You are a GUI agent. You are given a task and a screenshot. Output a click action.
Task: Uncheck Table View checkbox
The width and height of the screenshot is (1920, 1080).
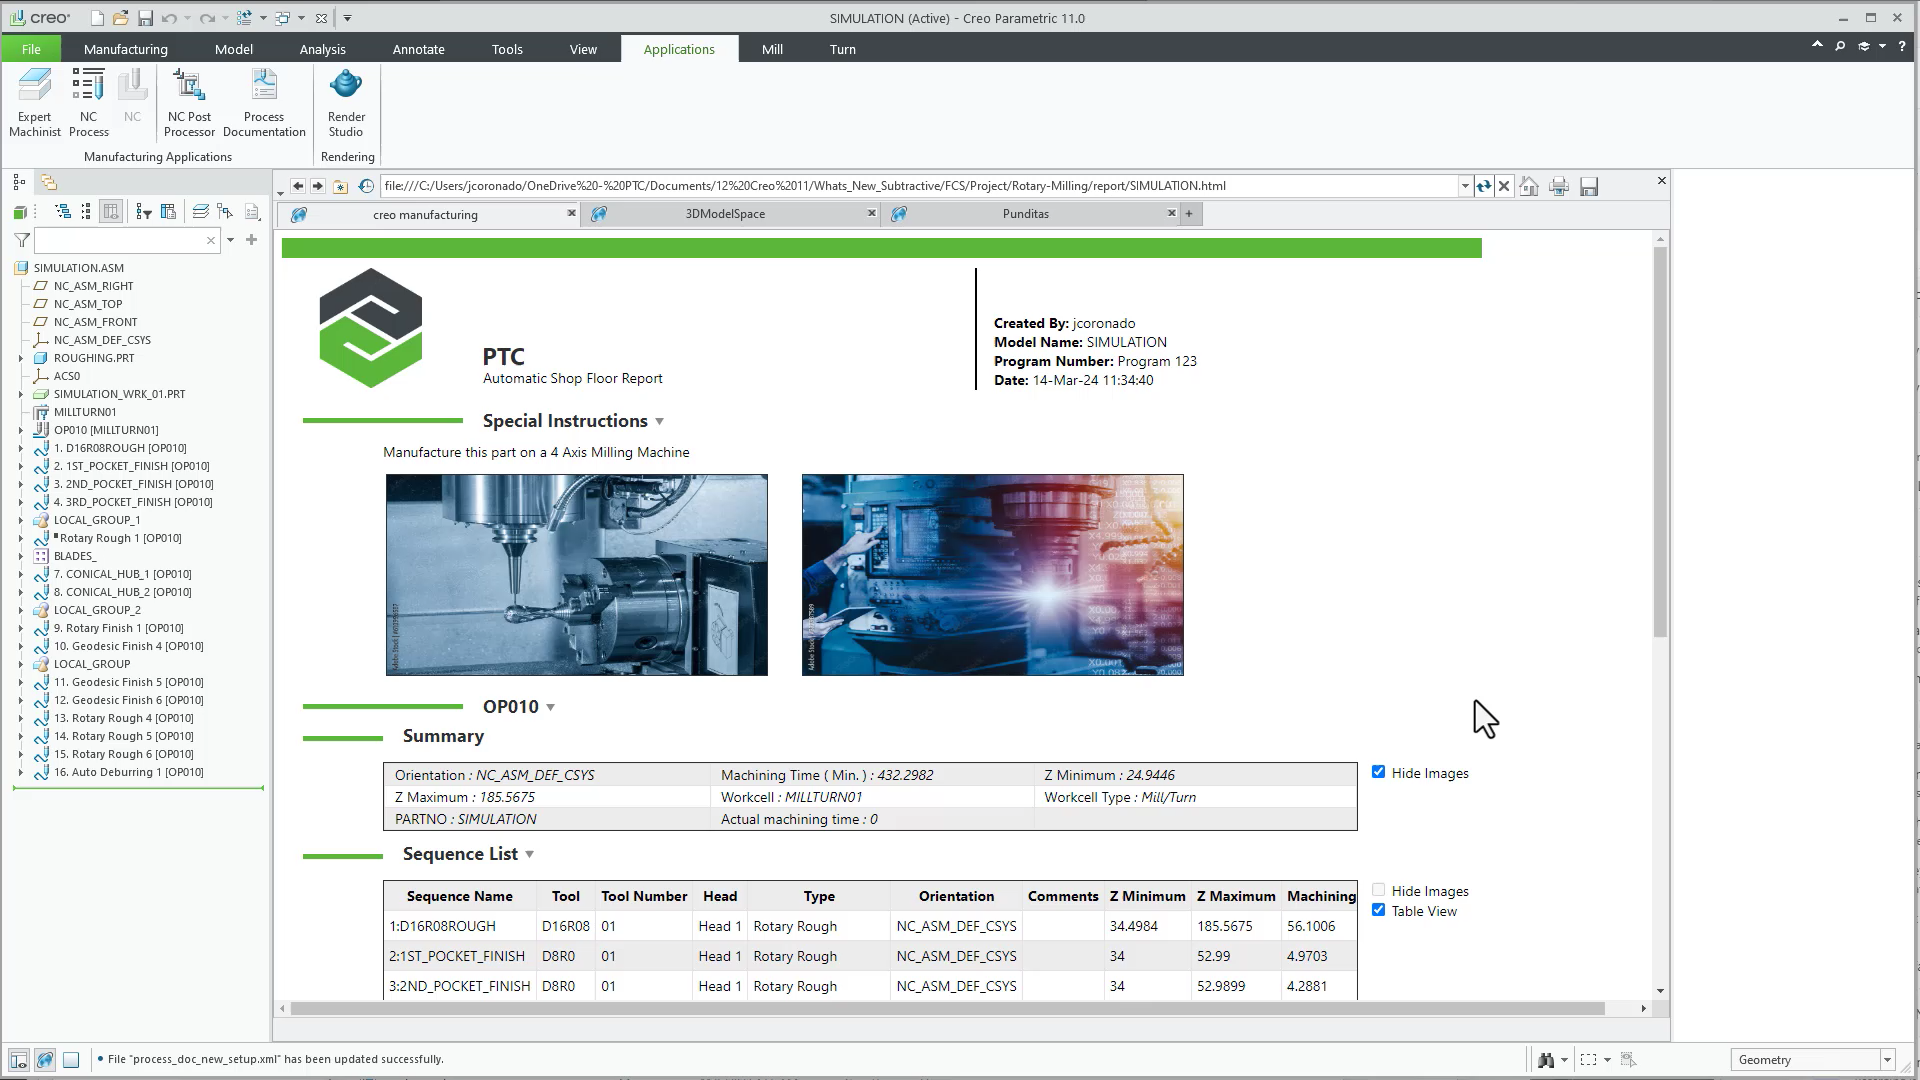[1378, 910]
